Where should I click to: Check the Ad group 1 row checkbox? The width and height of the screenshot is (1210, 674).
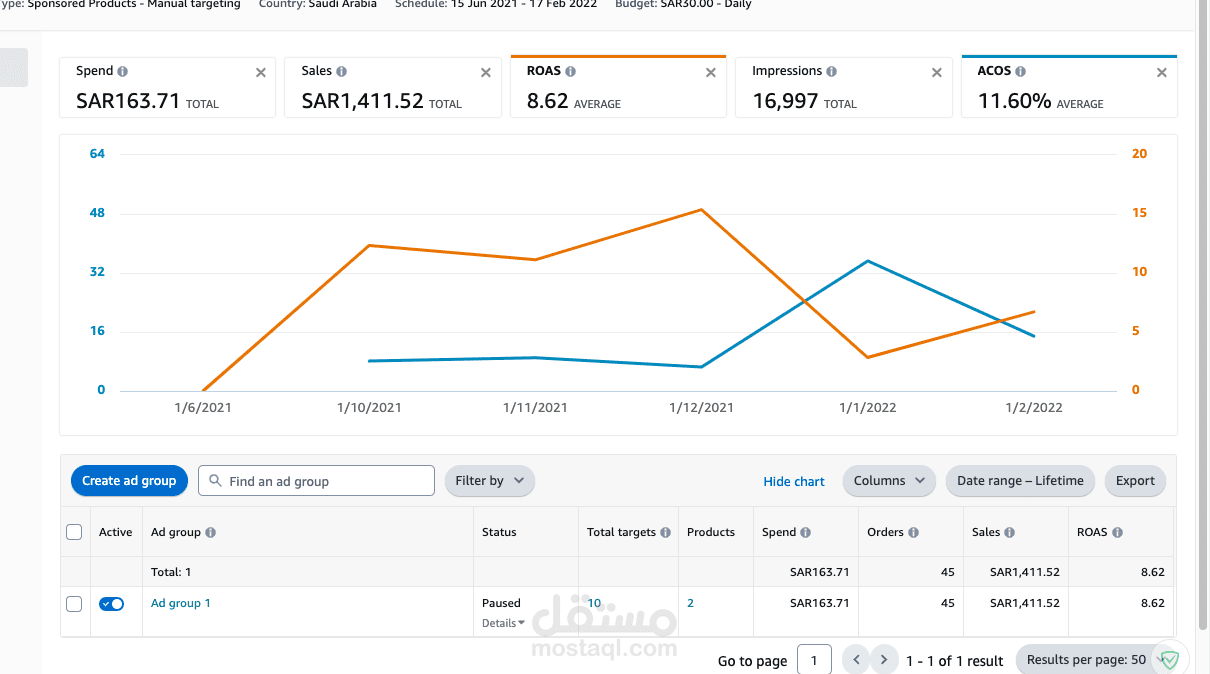pos(74,604)
